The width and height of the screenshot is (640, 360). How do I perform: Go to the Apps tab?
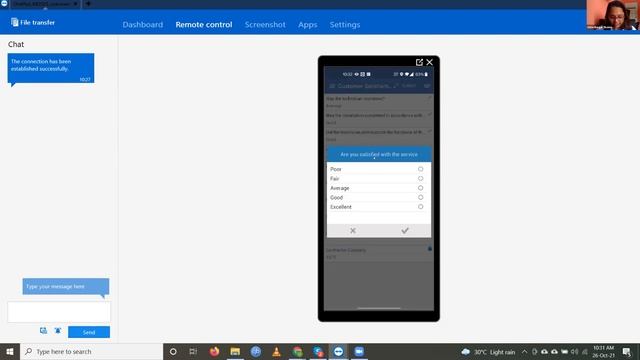pyautogui.click(x=307, y=24)
